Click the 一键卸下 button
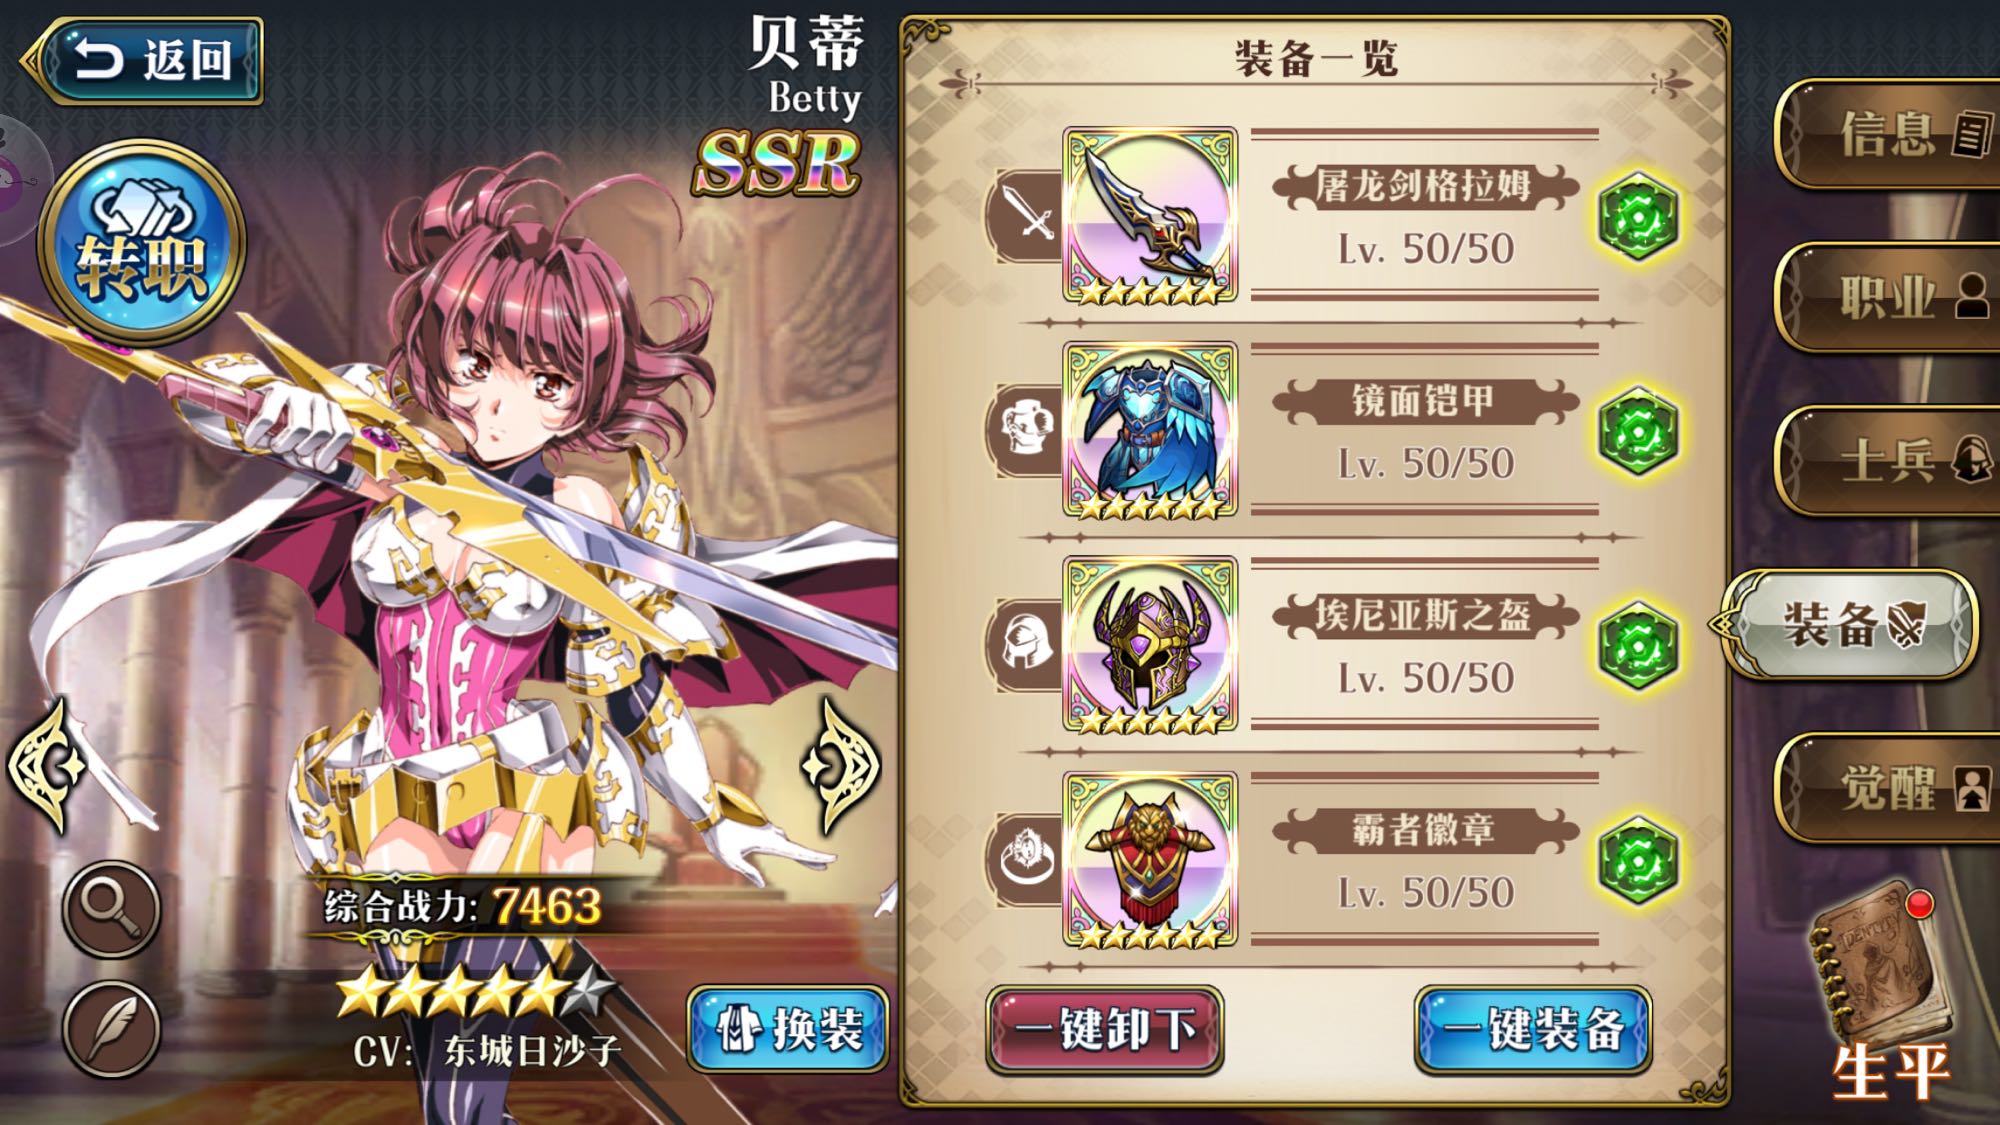This screenshot has width=2000, height=1125. coord(1105,1029)
